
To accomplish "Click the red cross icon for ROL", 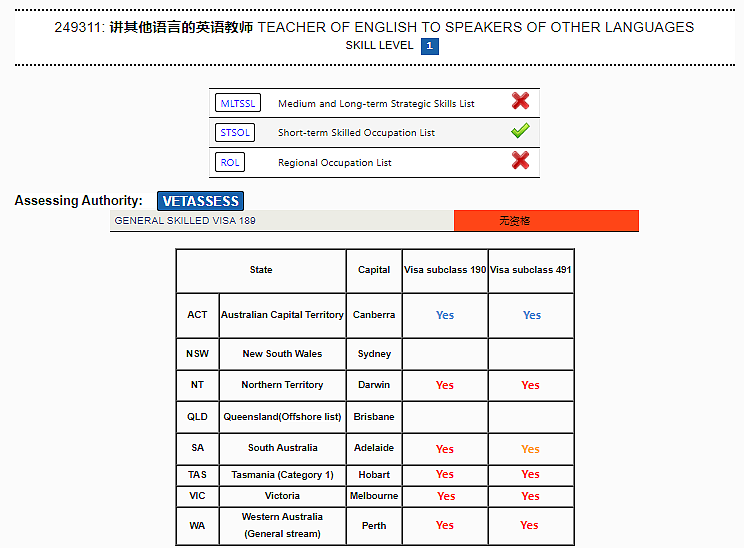I will [x=521, y=160].
